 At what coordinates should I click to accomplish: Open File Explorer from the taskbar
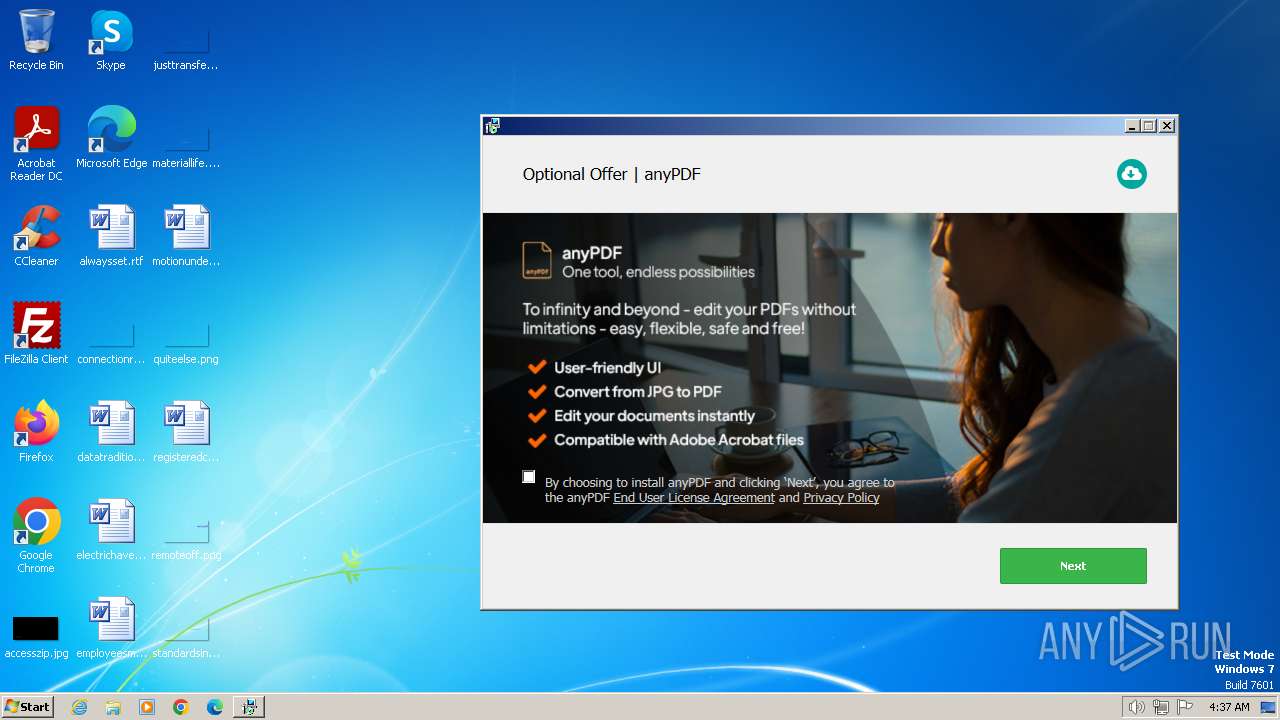pos(113,707)
